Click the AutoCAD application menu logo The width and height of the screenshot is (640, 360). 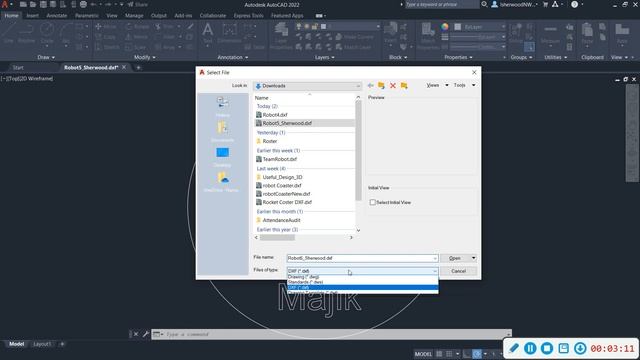point(5,4)
